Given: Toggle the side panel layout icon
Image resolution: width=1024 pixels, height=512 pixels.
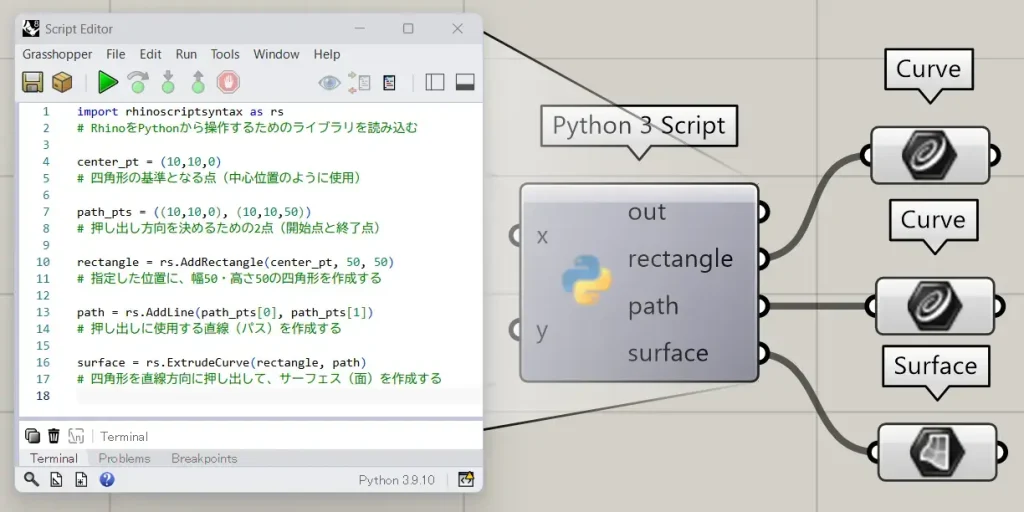Looking at the screenshot, I should pyautogui.click(x=435, y=82).
